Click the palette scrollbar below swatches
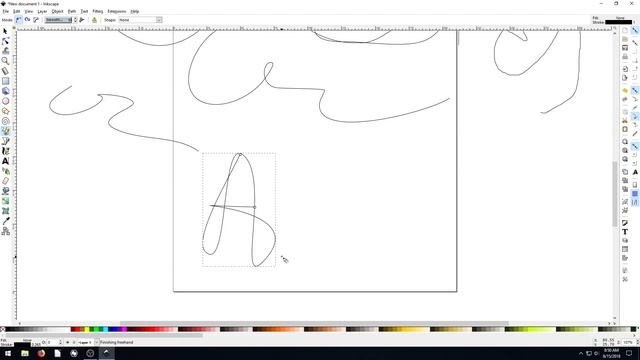This screenshot has width=640, height=360. click(x=104, y=336)
